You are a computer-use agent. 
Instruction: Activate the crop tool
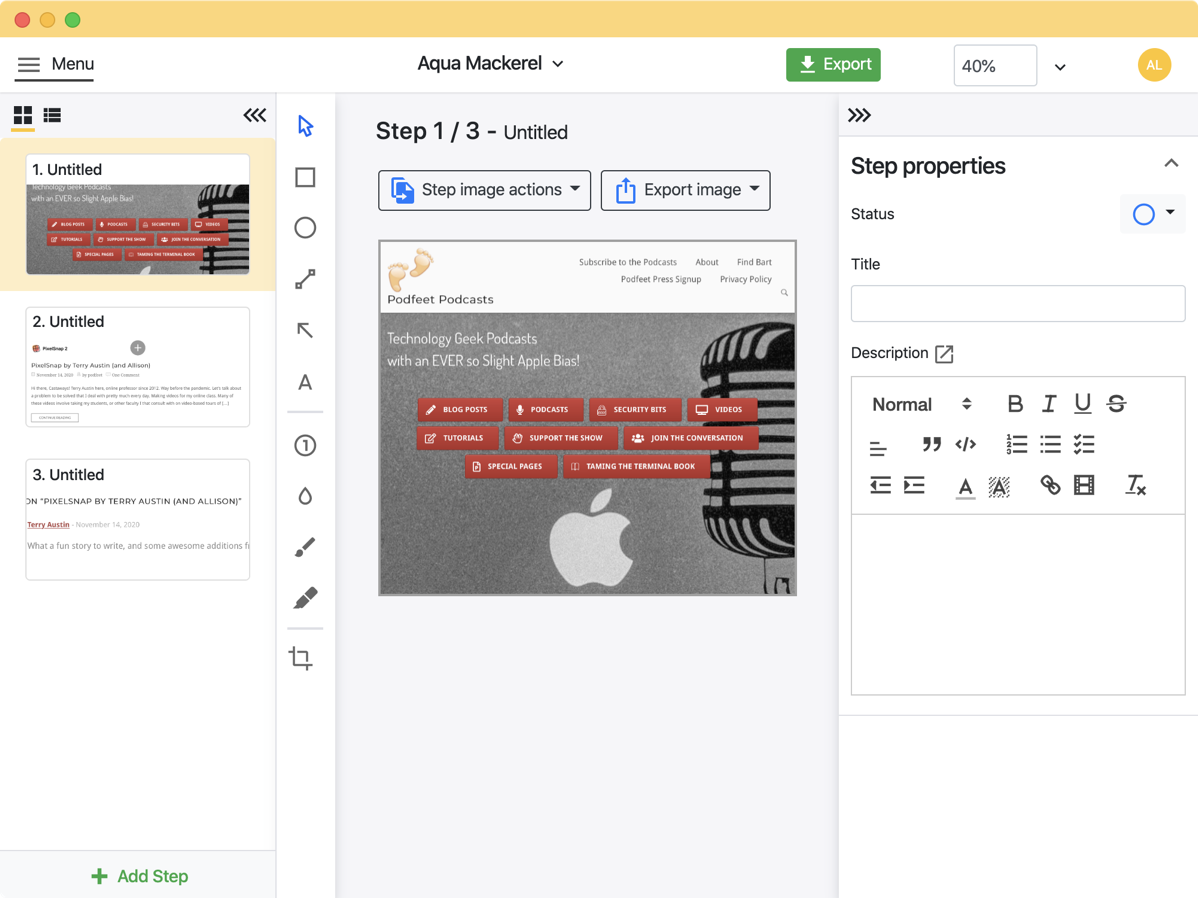click(x=301, y=658)
